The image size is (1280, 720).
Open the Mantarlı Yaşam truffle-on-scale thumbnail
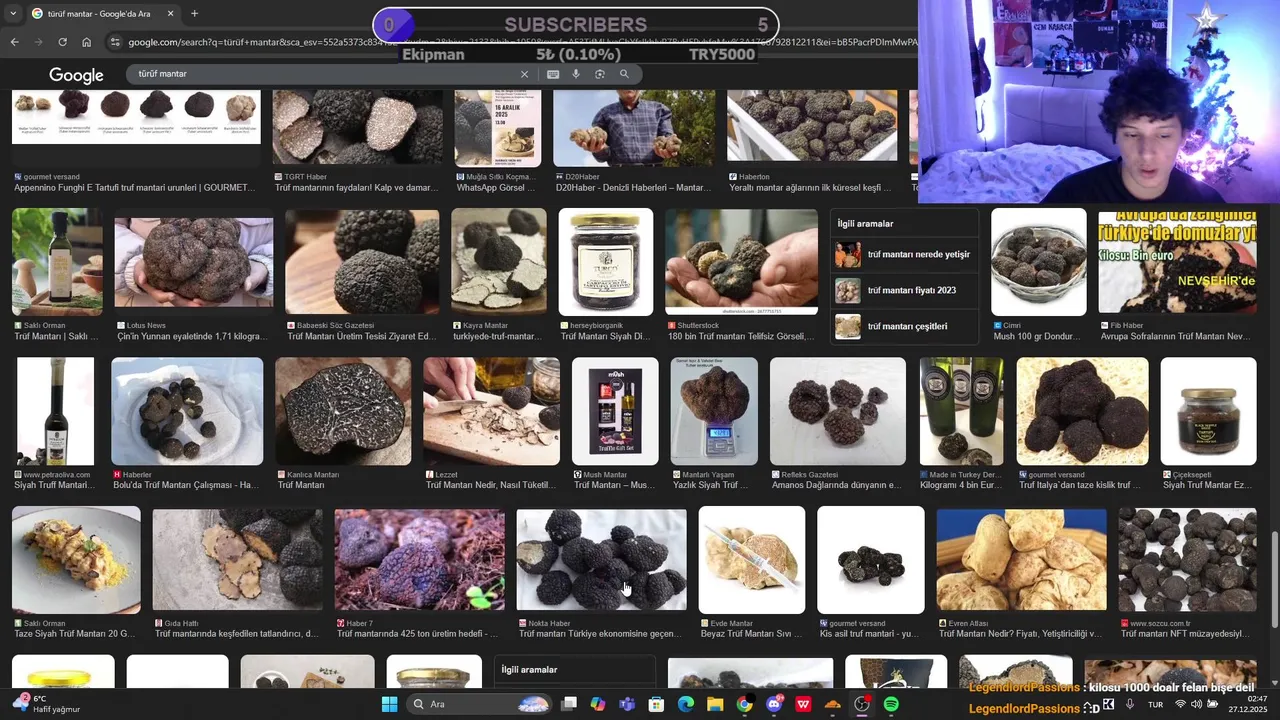[x=714, y=411]
